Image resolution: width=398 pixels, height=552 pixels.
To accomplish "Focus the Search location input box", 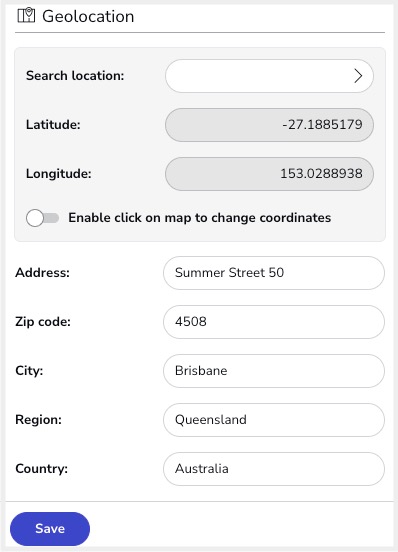I will [269, 76].
